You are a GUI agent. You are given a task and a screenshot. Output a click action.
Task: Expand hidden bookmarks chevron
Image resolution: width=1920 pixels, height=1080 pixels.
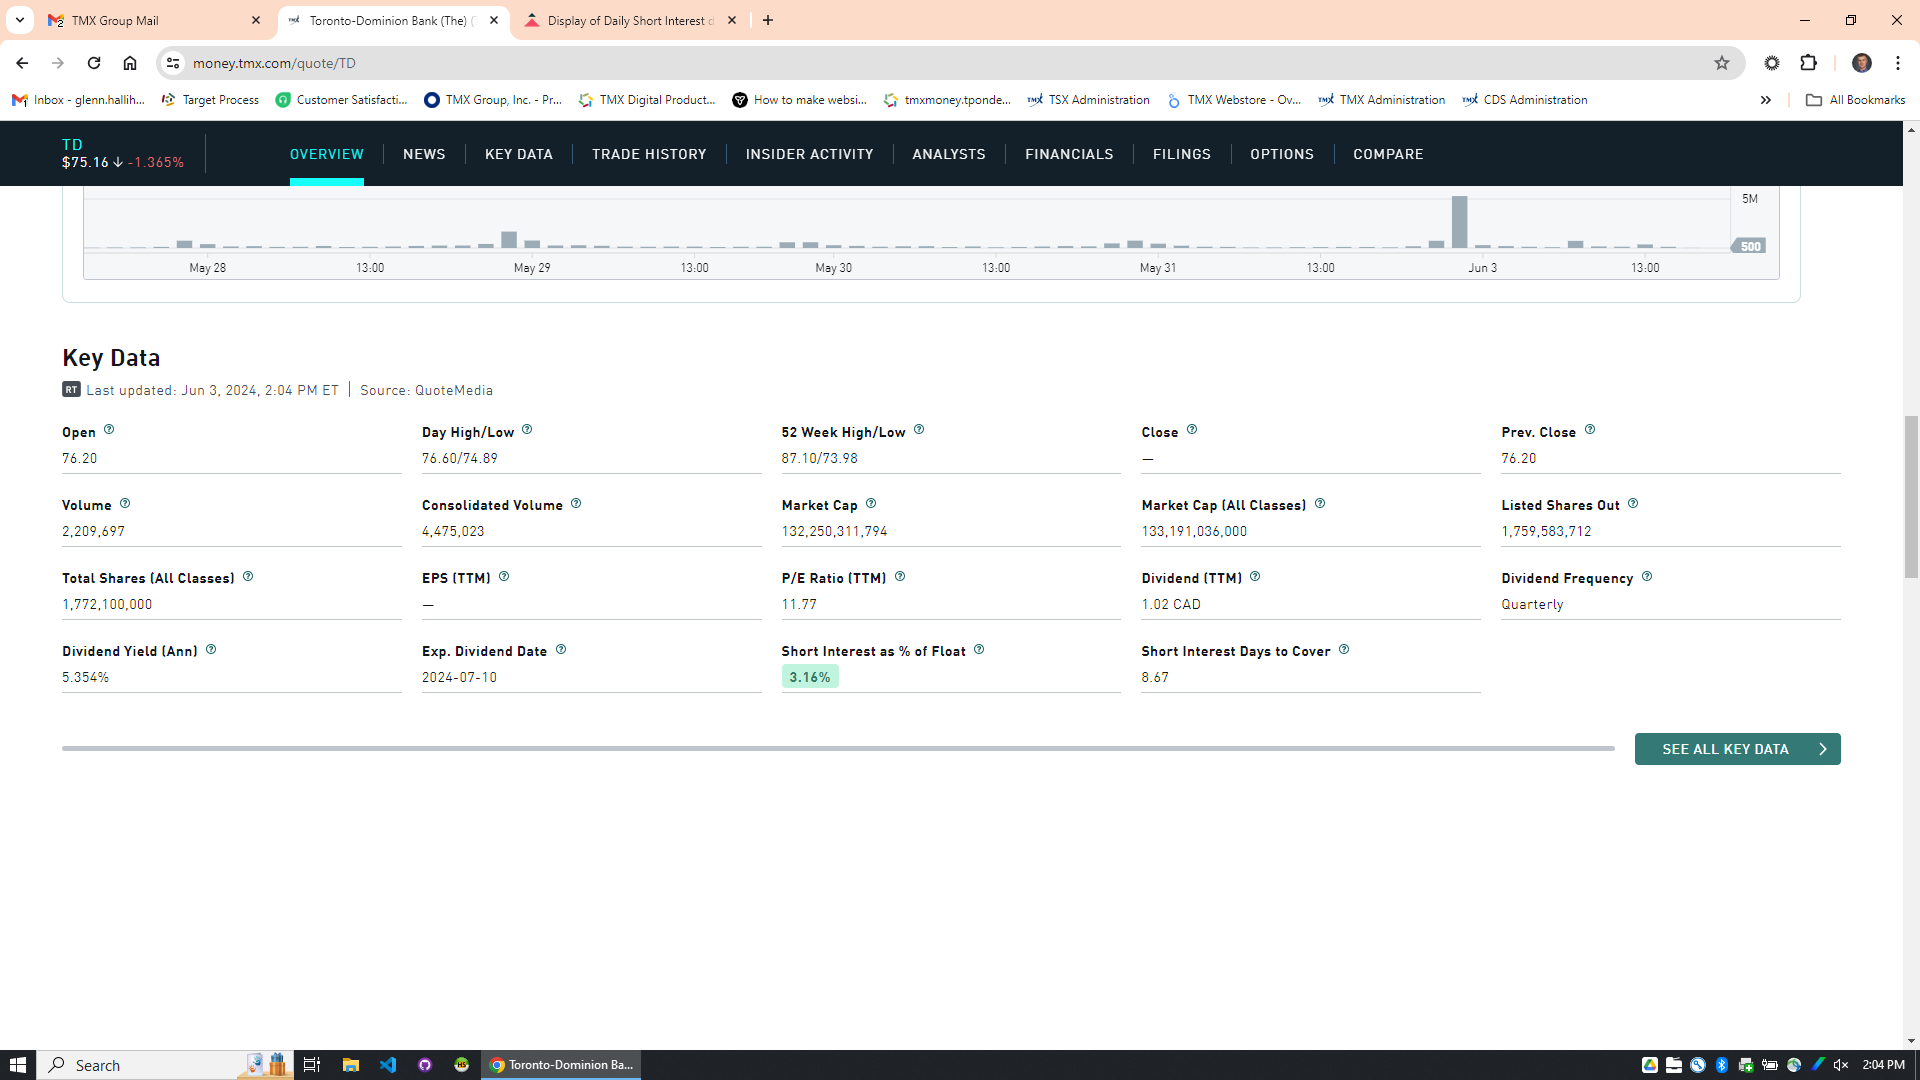(1766, 100)
